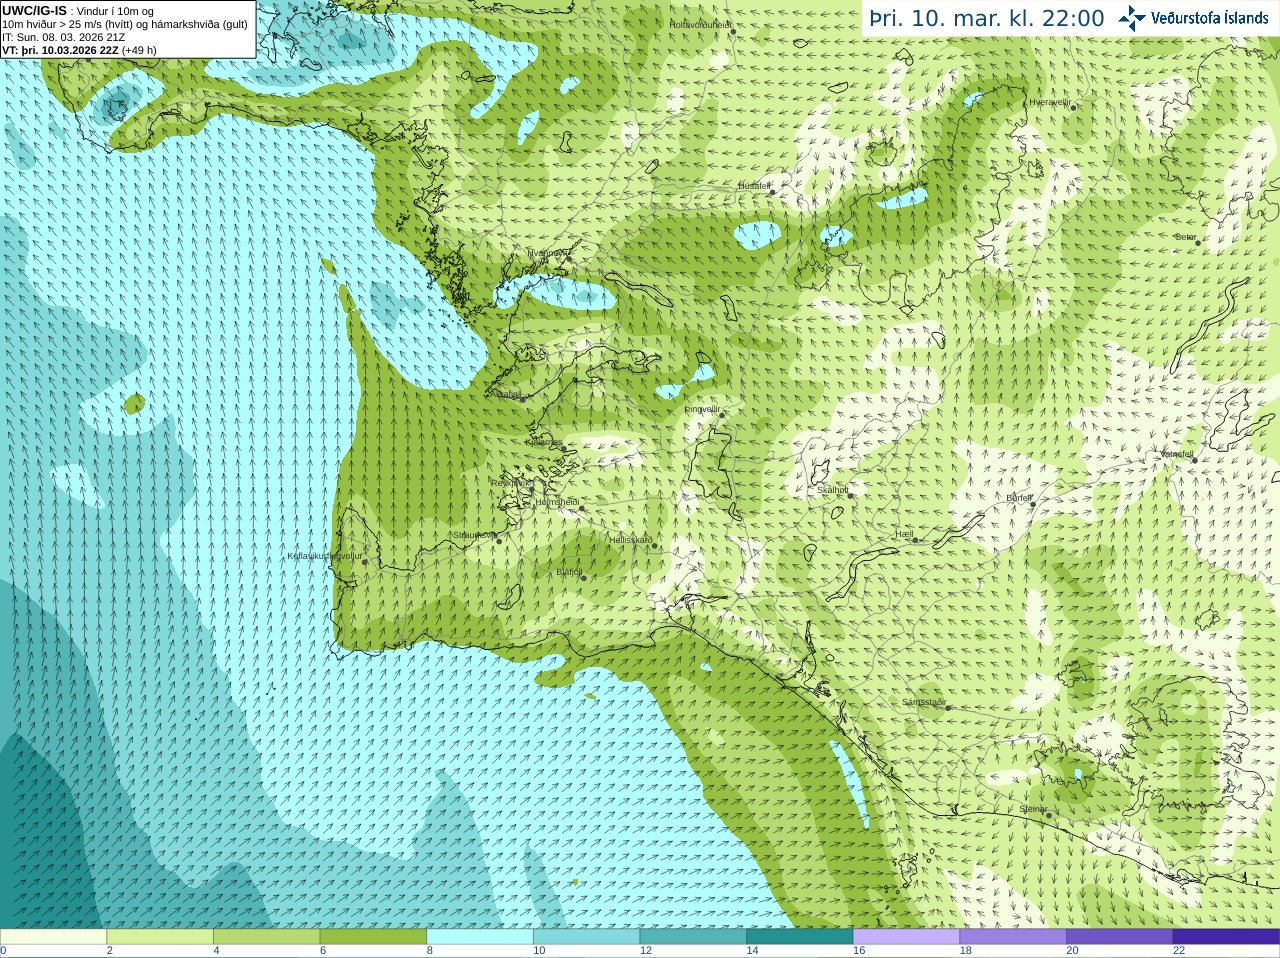Click the Hellisskarð station label

click(x=631, y=540)
